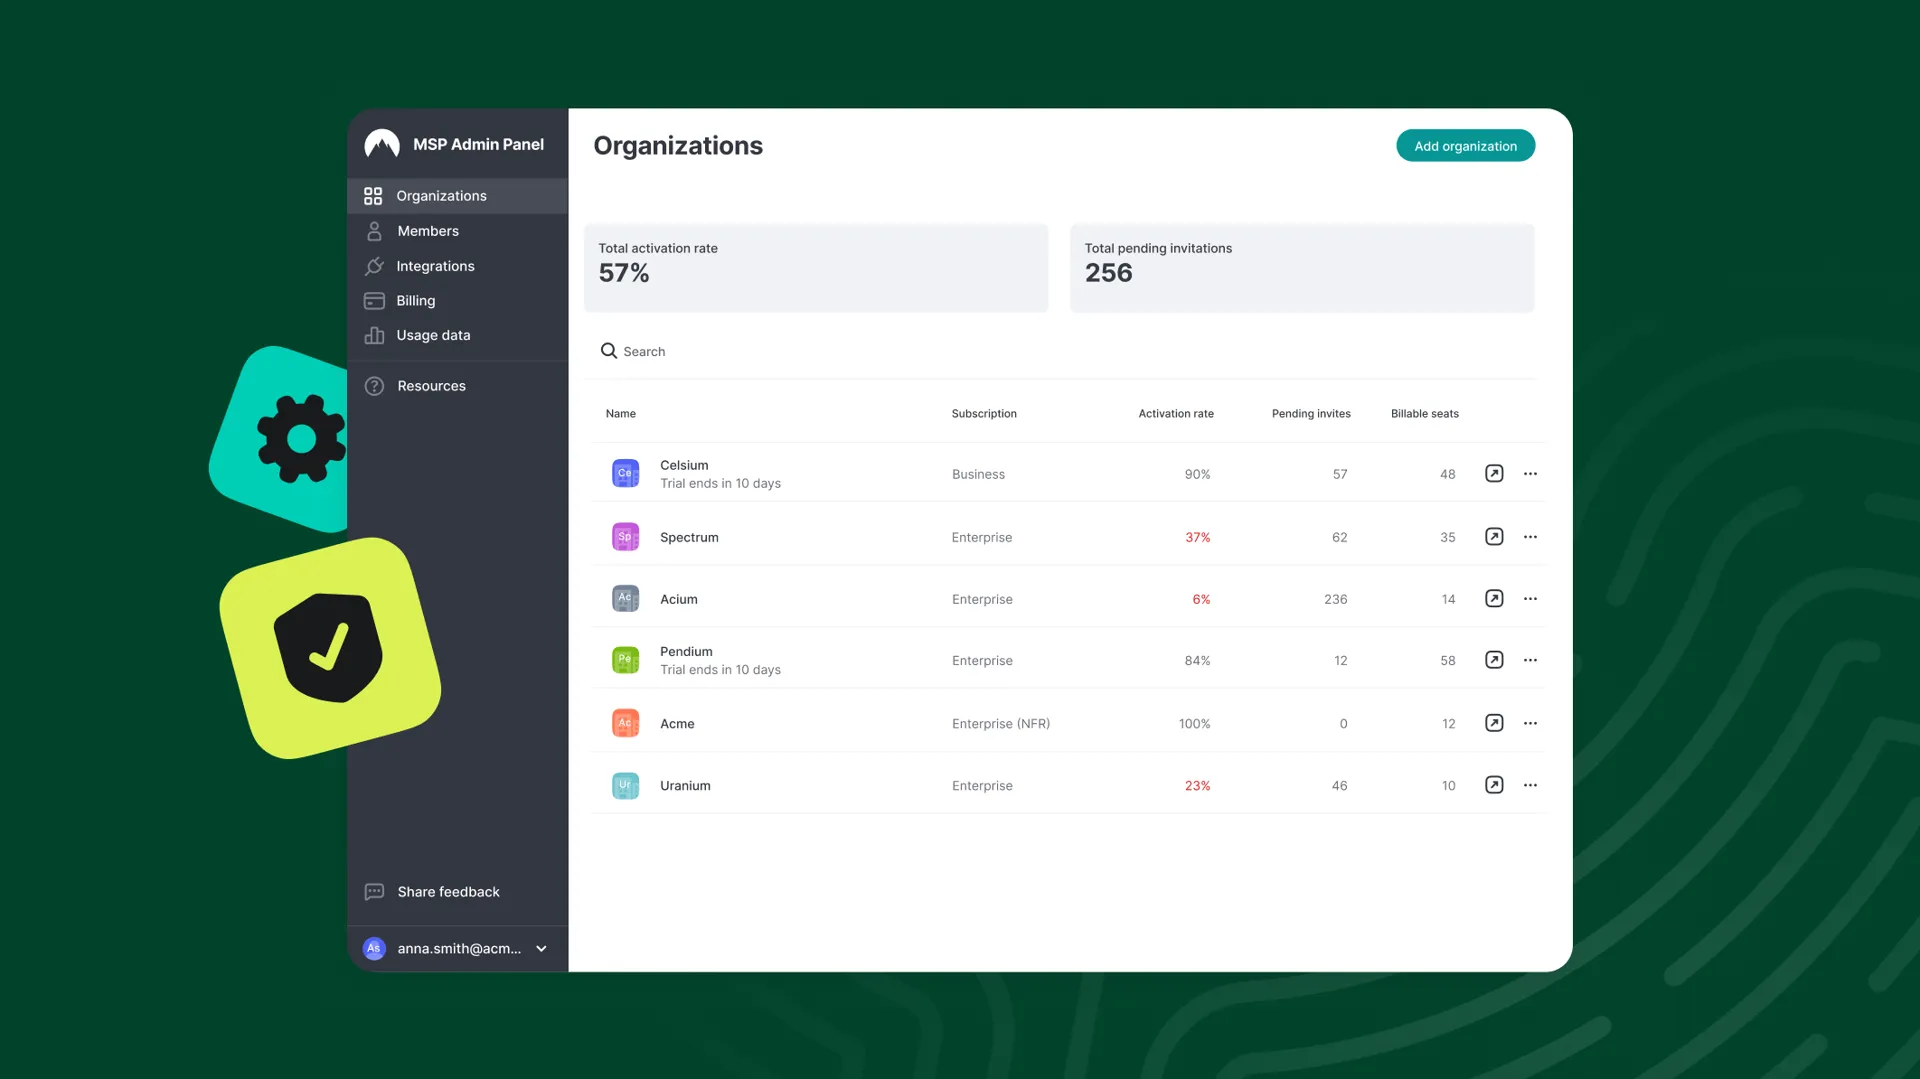Viewport: 1920px width, 1079px height.
Task: Click the Add organization button
Action: click(x=1465, y=145)
